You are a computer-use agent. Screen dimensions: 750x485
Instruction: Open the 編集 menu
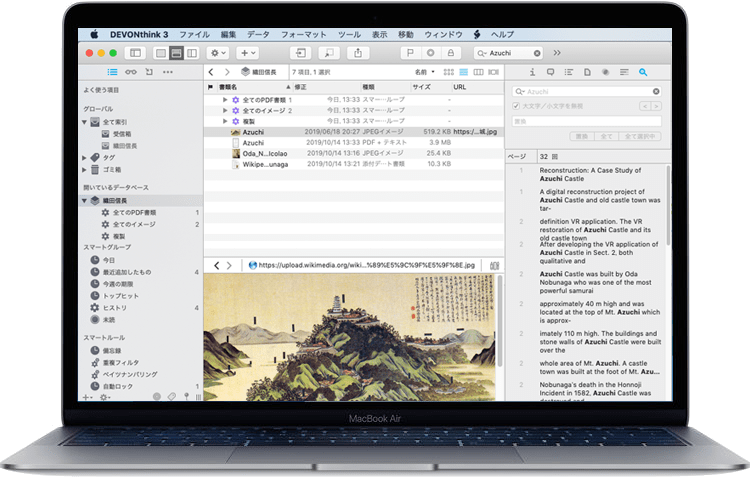[229, 34]
